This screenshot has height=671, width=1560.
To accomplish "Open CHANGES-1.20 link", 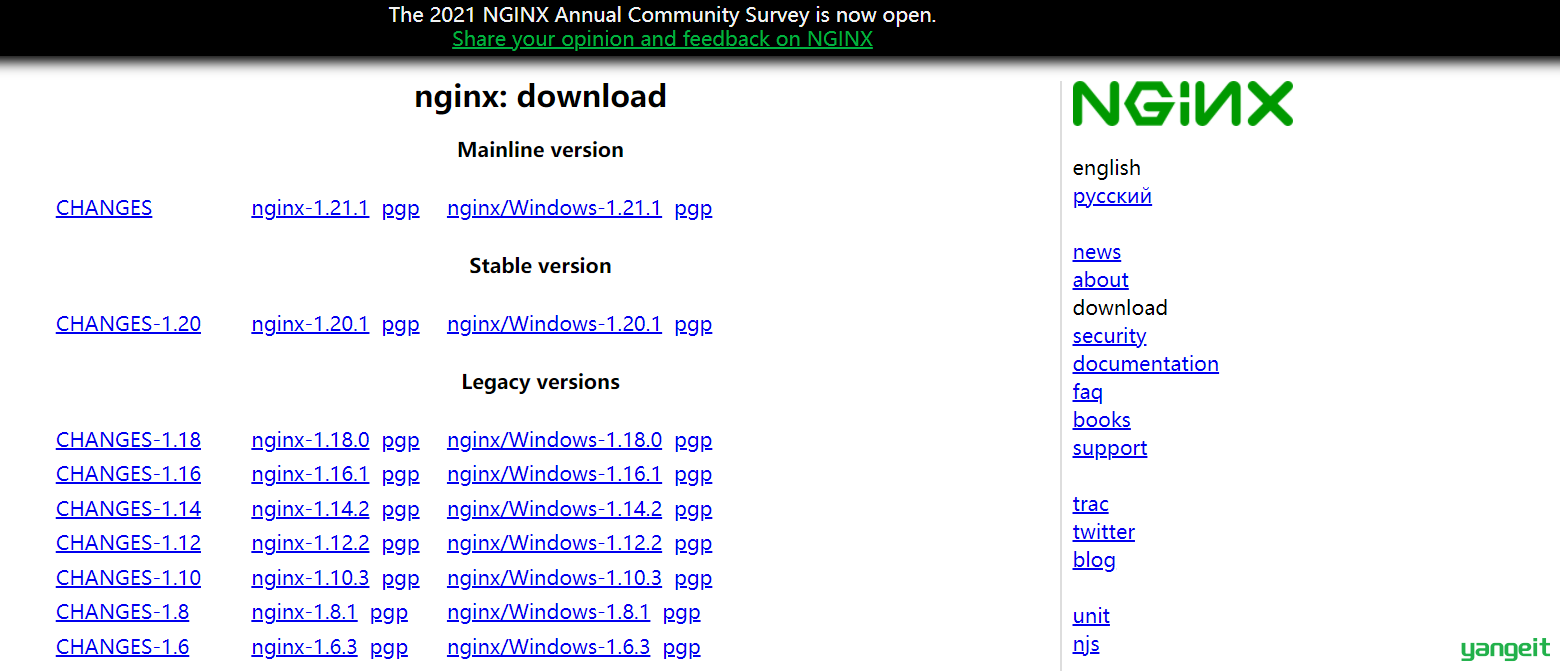I will (128, 324).
